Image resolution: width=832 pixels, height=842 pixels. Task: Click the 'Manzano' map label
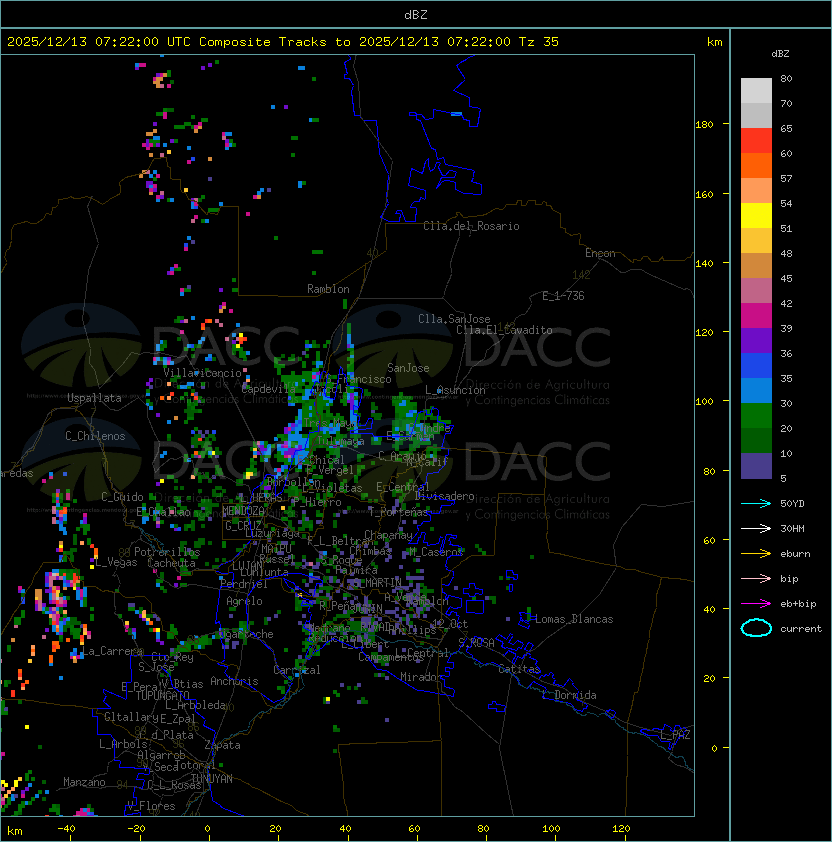click(84, 782)
